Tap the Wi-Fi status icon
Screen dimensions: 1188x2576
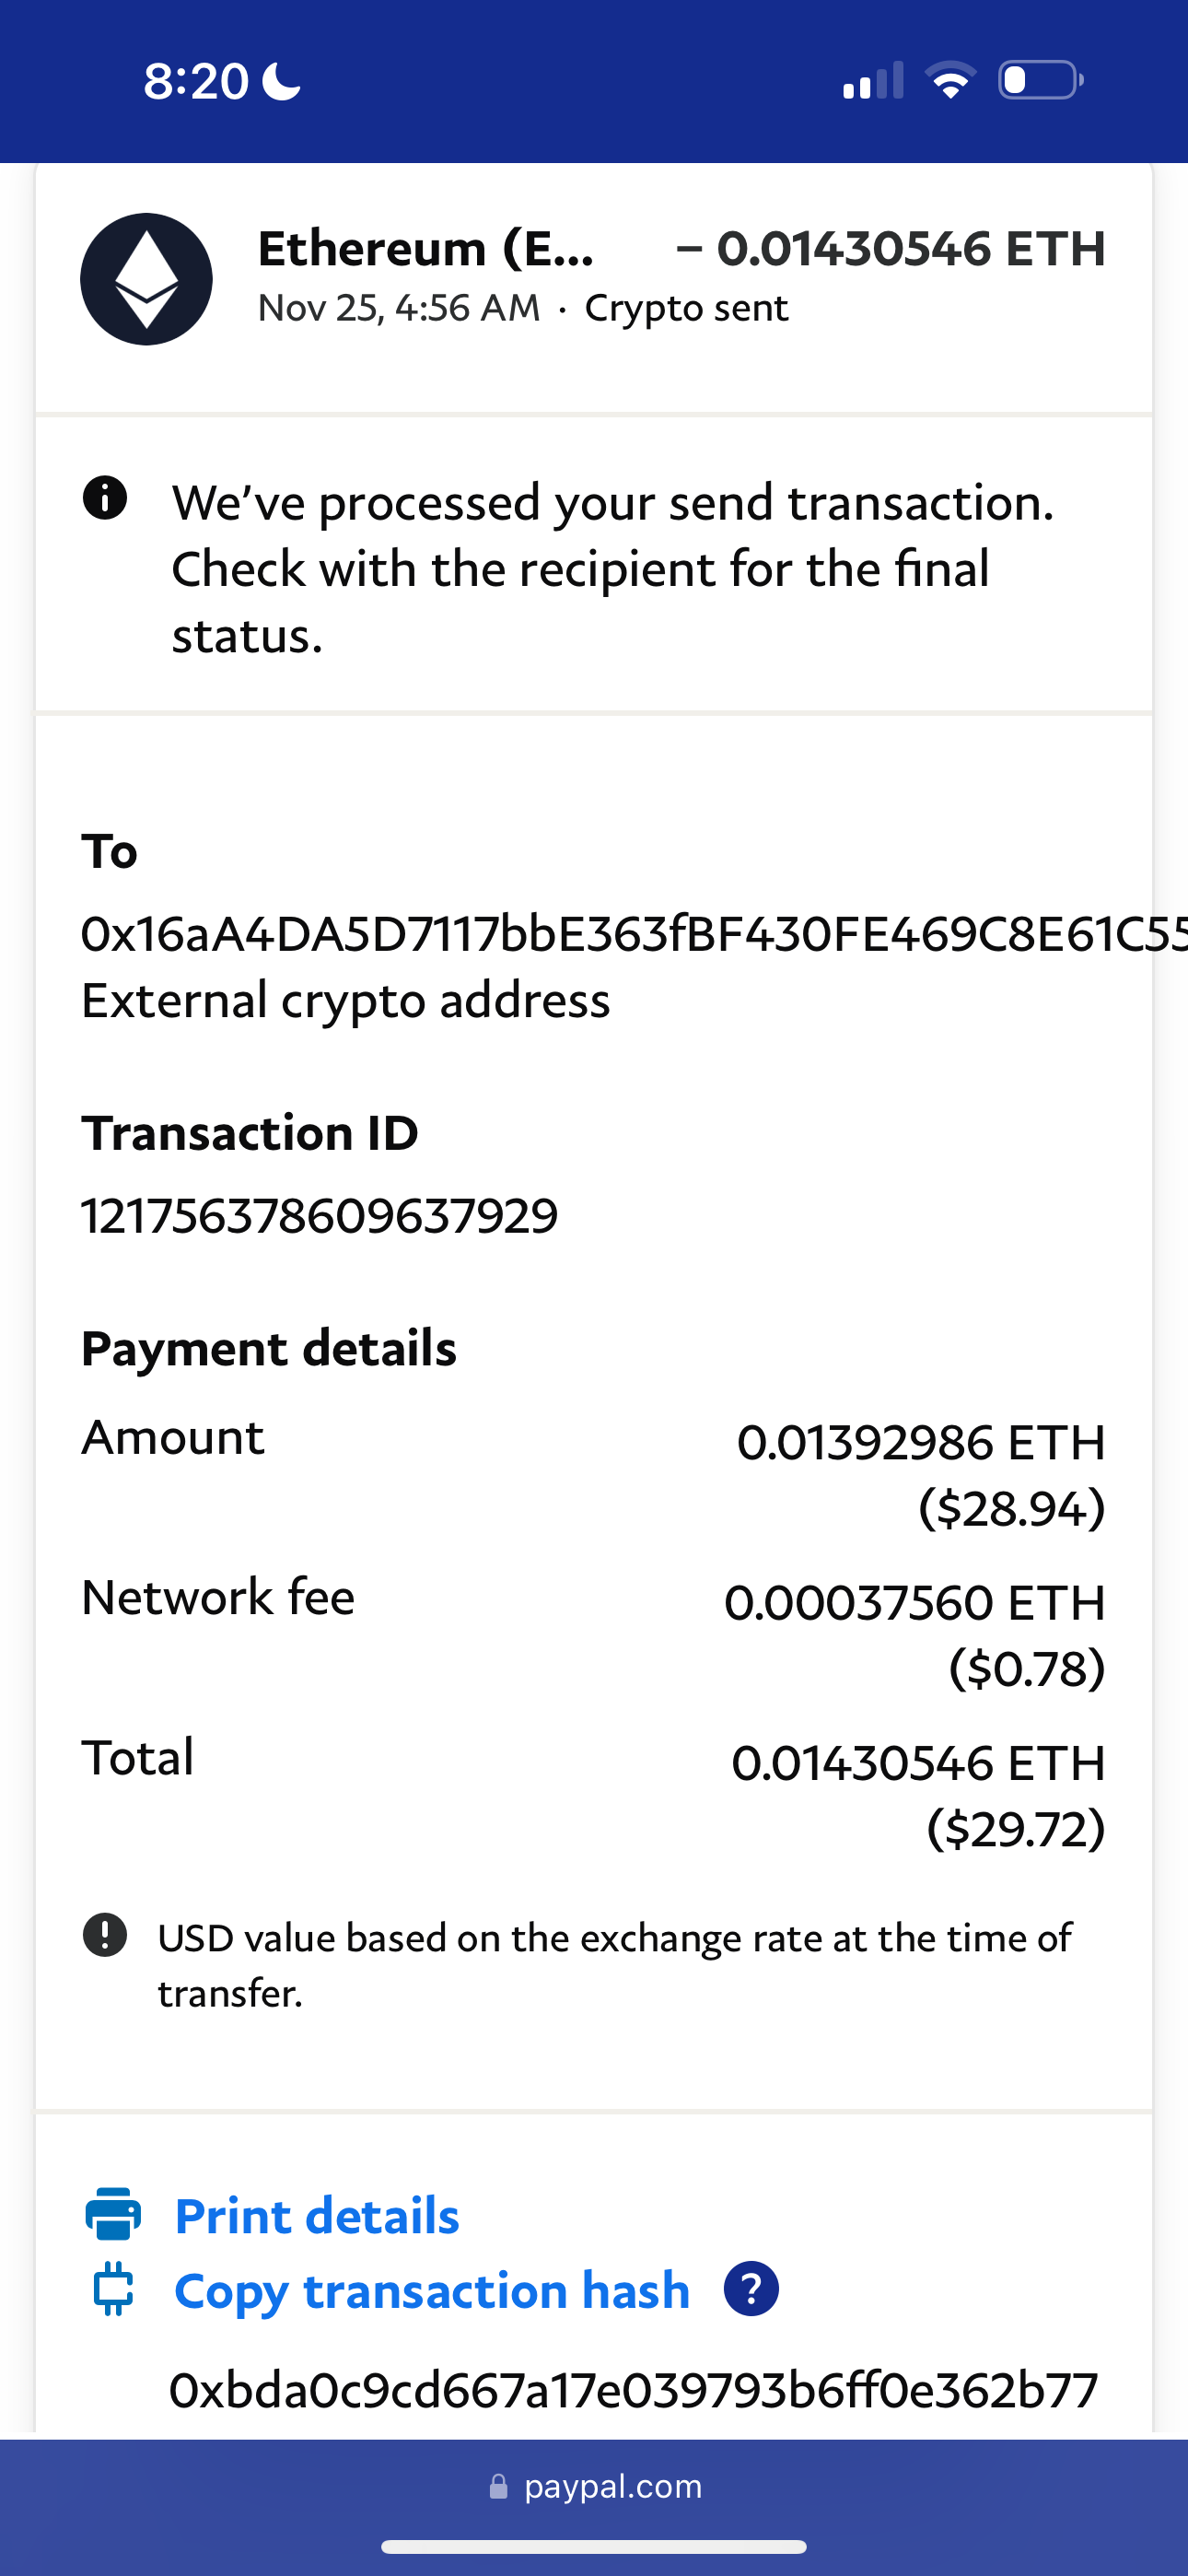950,80
